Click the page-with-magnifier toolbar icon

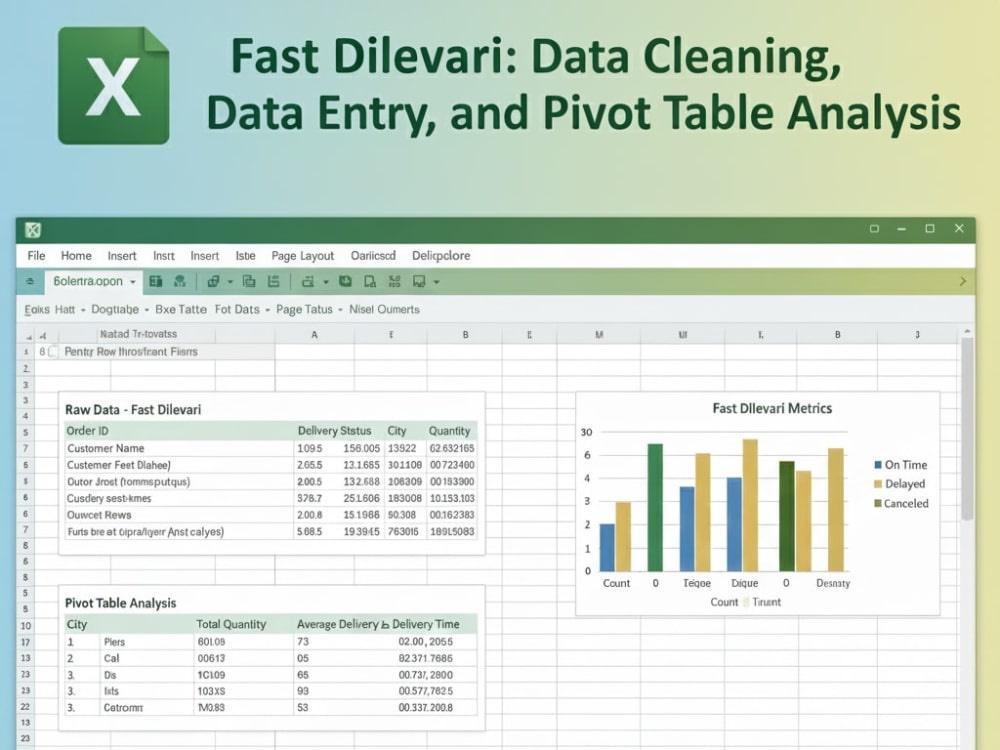tap(370, 281)
